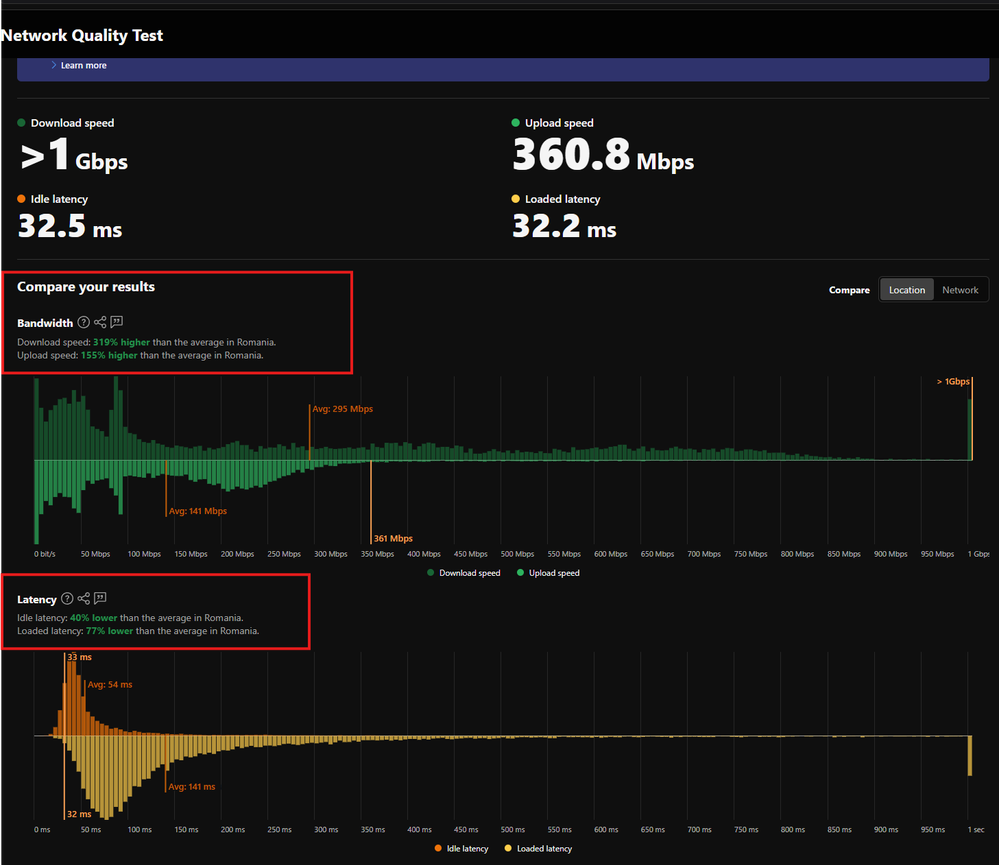The width and height of the screenshot is (999, 865).
Task: Open the Latency feedback comment icon
Action: point(100,598)
